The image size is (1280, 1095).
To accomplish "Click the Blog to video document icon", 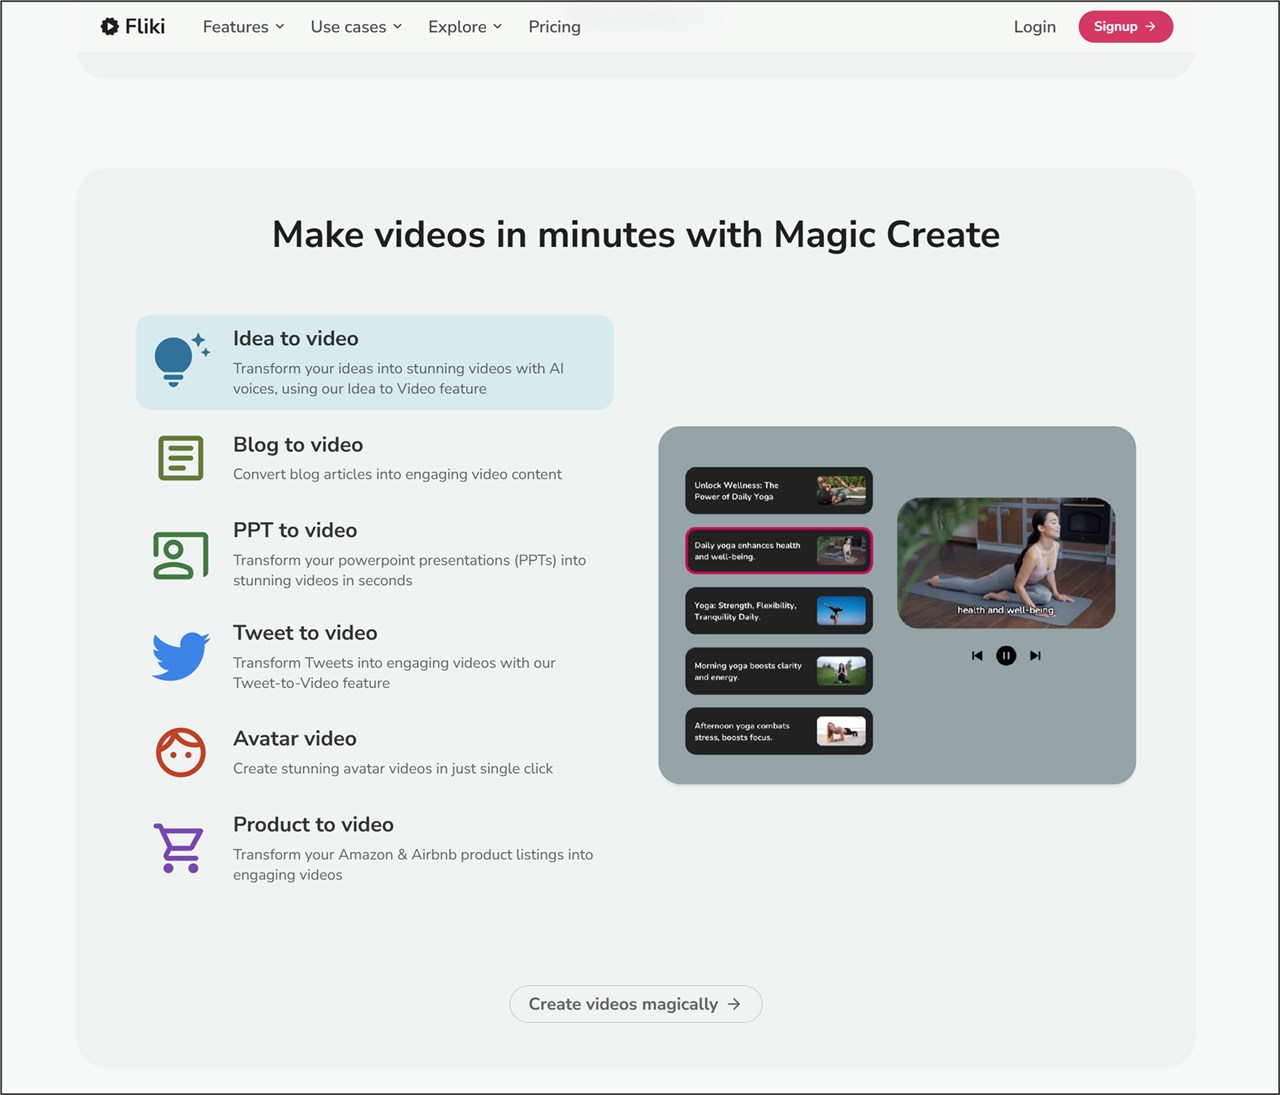I will [x=181, y=458].
